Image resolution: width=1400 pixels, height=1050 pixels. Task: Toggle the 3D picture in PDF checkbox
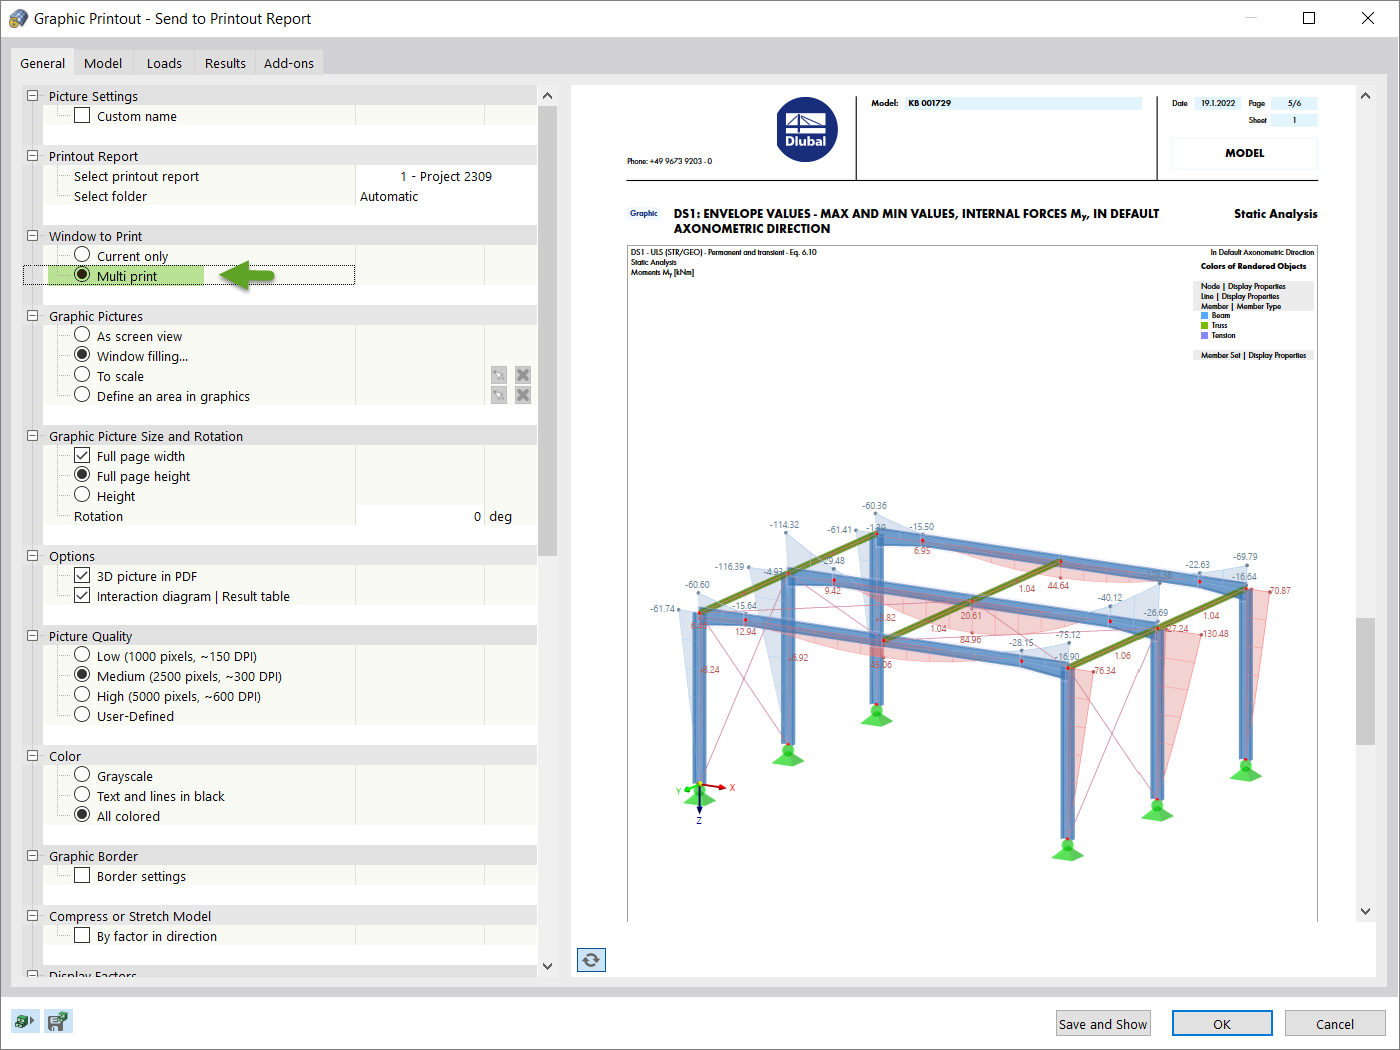[x=82, y=575]
